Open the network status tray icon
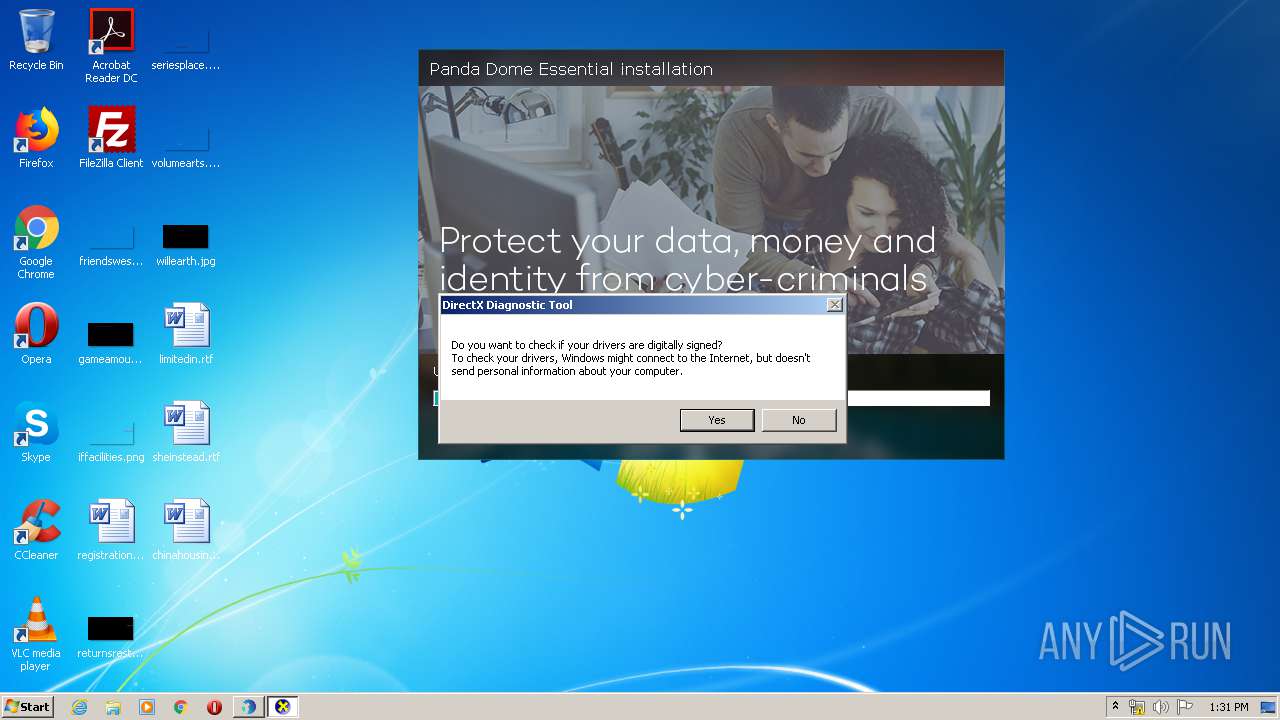 pos(1137,707)
